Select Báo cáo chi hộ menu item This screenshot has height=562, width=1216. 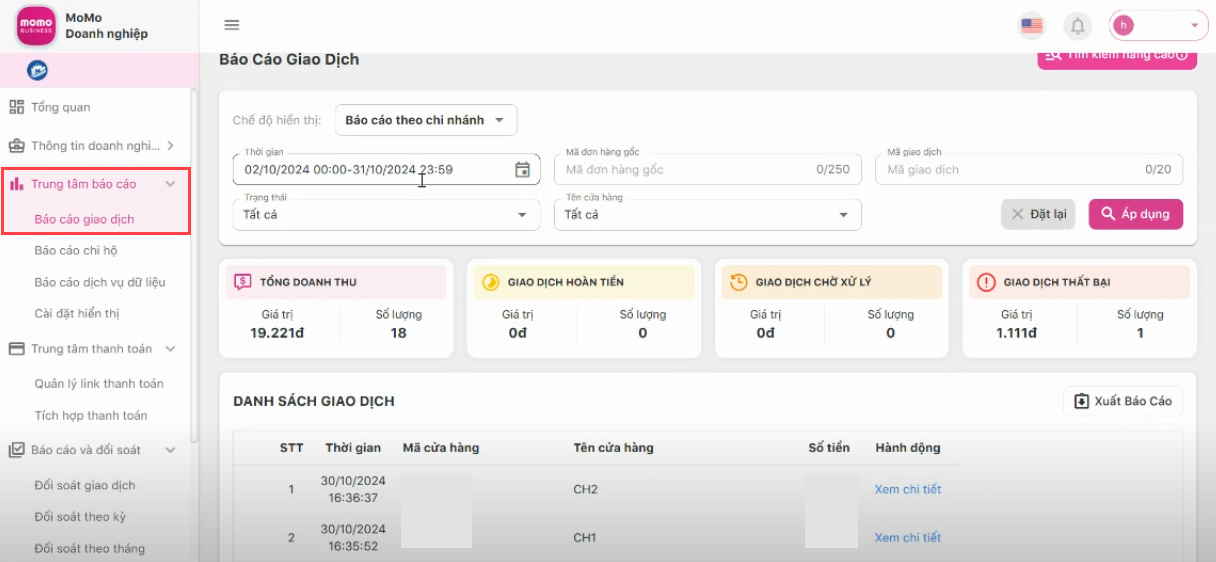point(76,251)
